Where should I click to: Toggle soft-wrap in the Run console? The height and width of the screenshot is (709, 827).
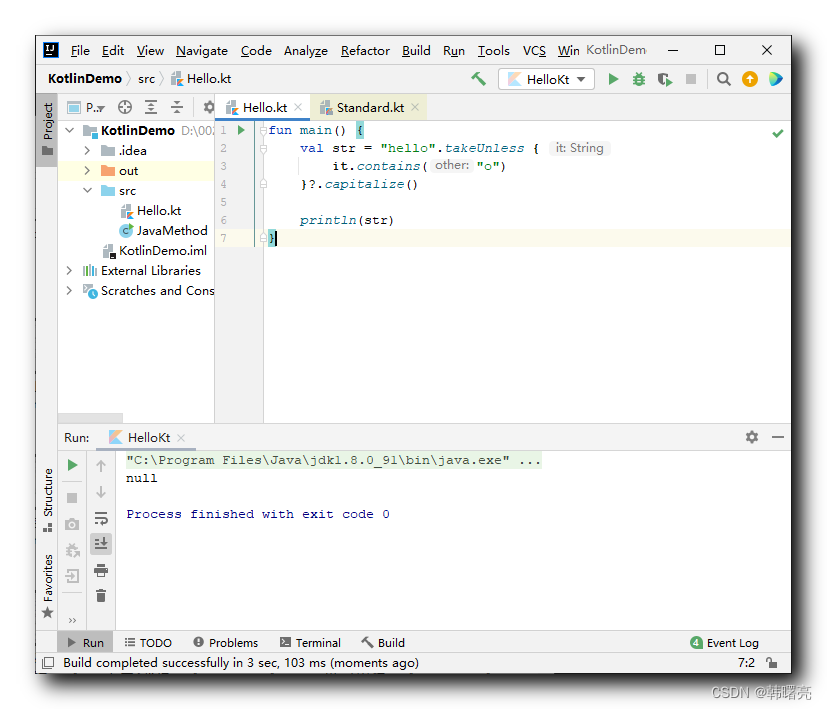coord(101,519)
